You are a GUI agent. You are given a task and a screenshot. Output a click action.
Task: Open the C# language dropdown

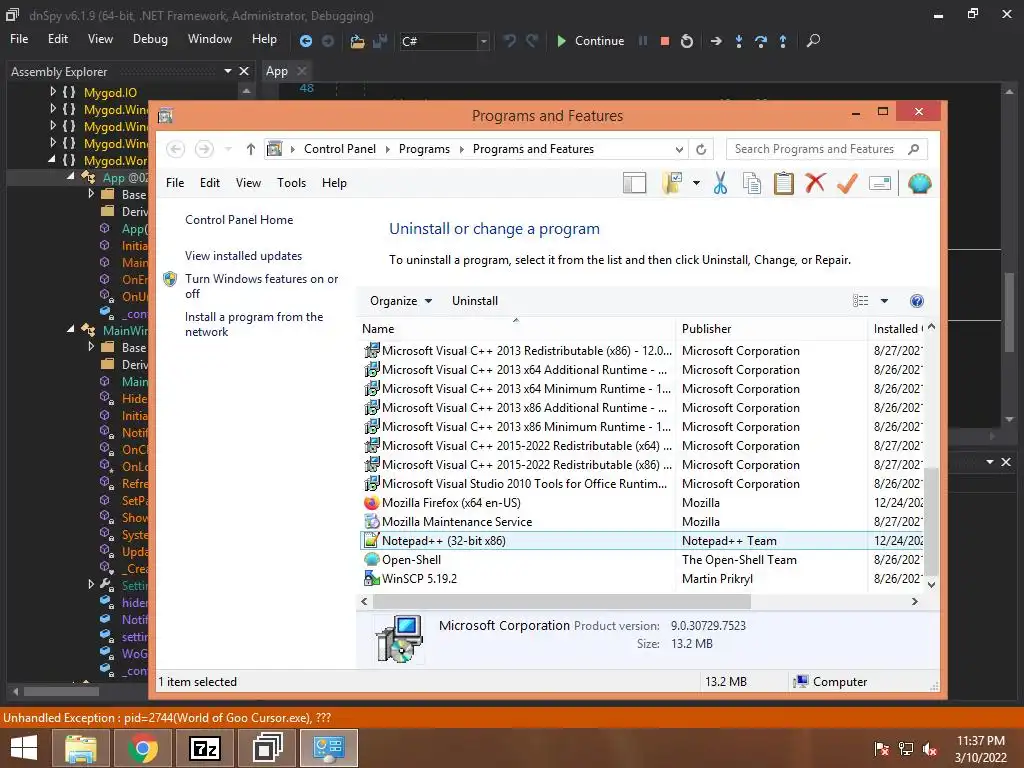pos(483,41)
